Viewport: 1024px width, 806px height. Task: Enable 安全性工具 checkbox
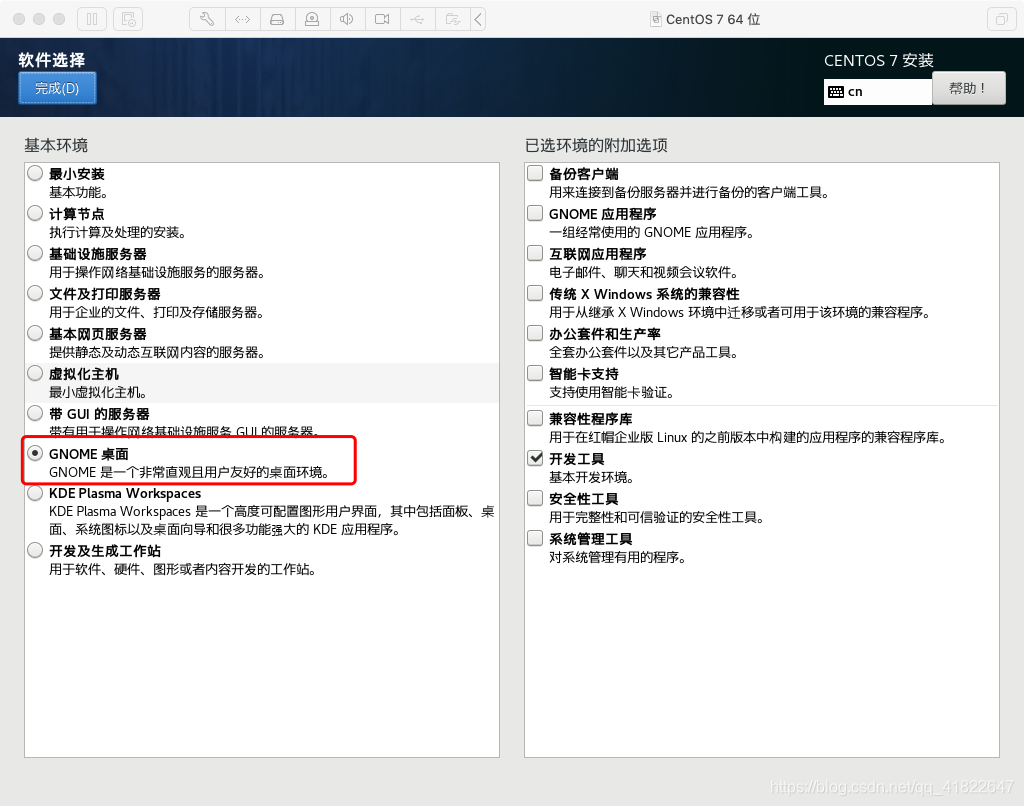(x=535, y=498)
